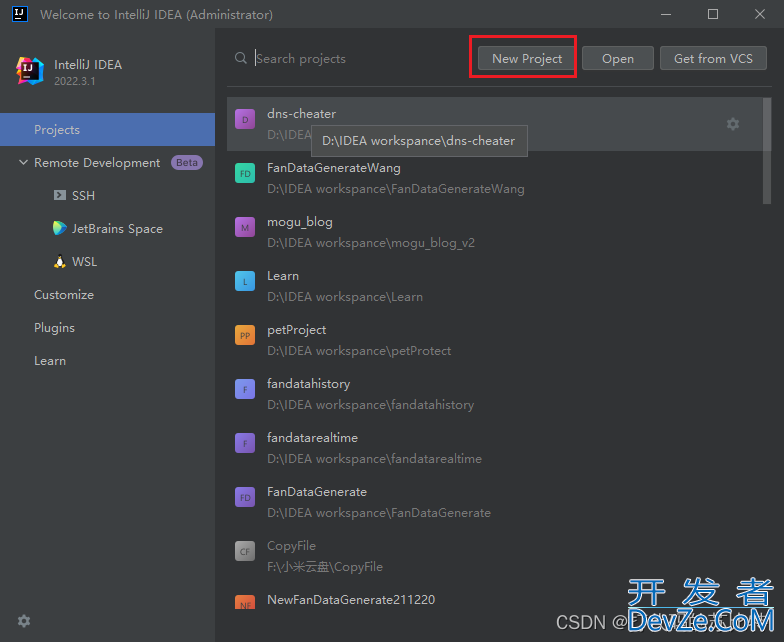The width and height of the screenshot is (784, 642).
Task: Click the CopyFile gray CF icon
Action: click(244, 551)
